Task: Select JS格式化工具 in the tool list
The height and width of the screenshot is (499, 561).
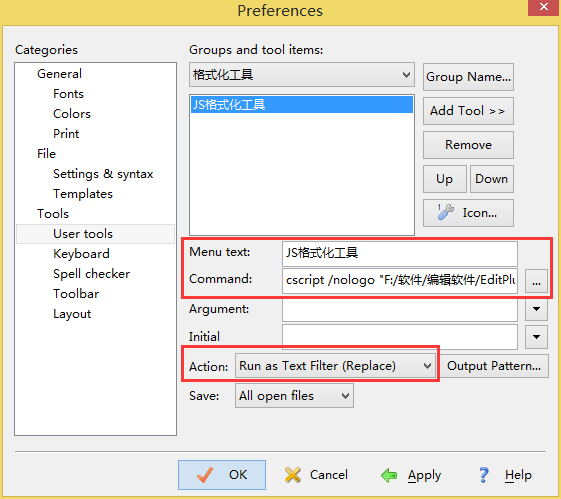Action: (x=302, y=104)
